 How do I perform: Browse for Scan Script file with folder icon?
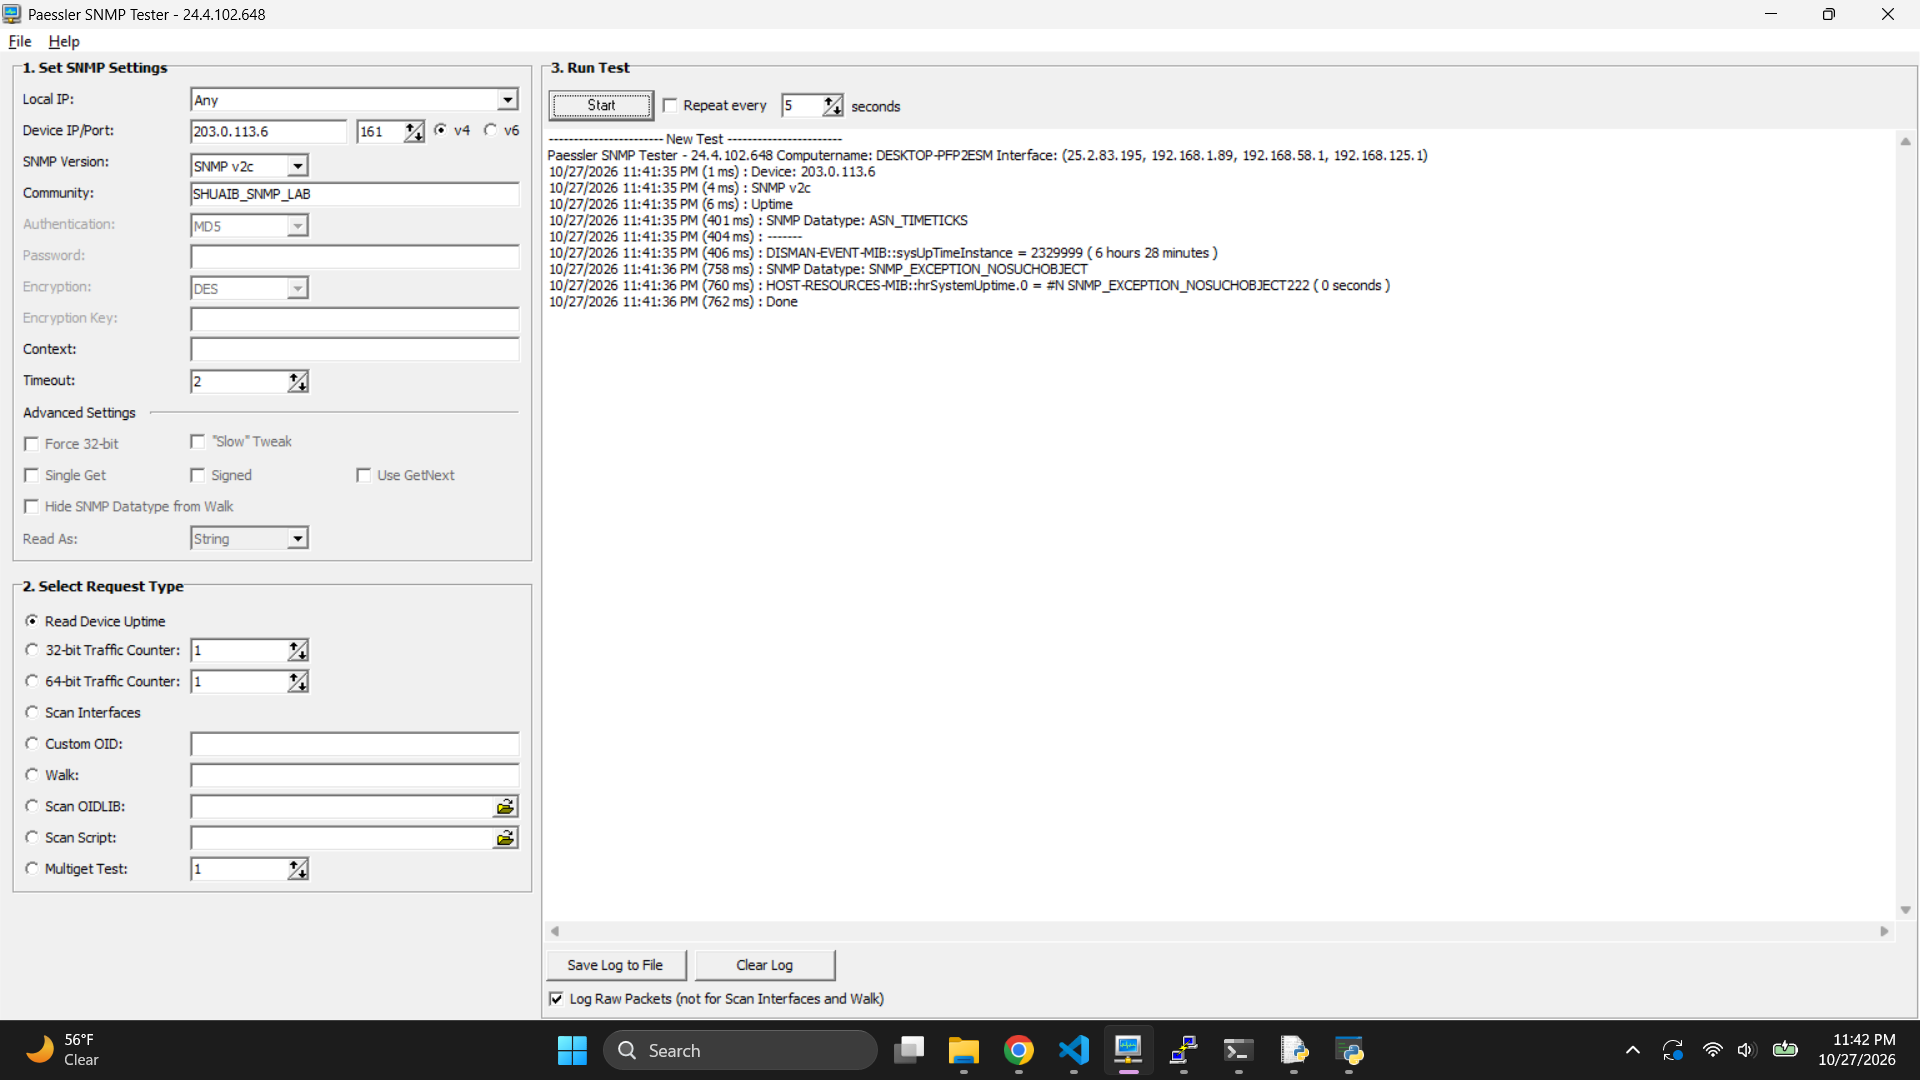click(x=505, y=838)
